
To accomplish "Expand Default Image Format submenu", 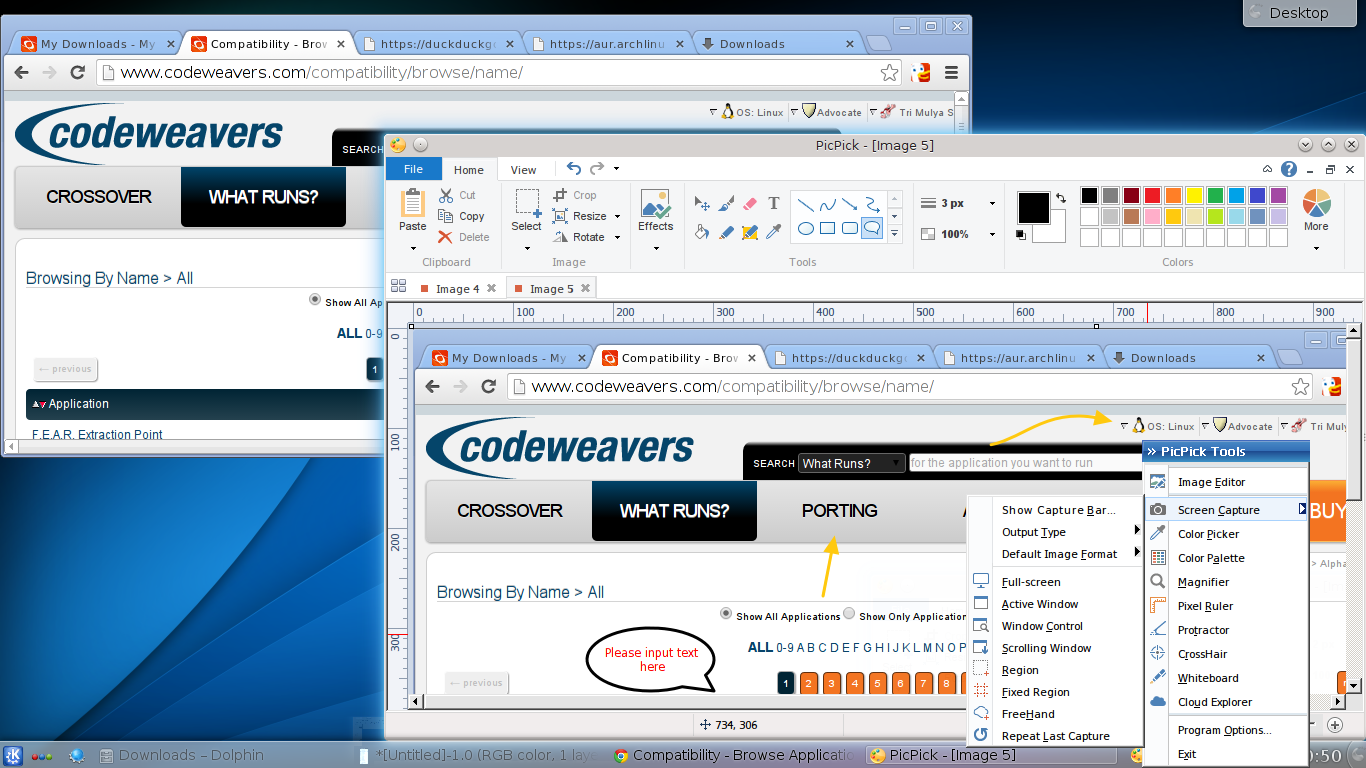I will click(x=1057, y=554).
